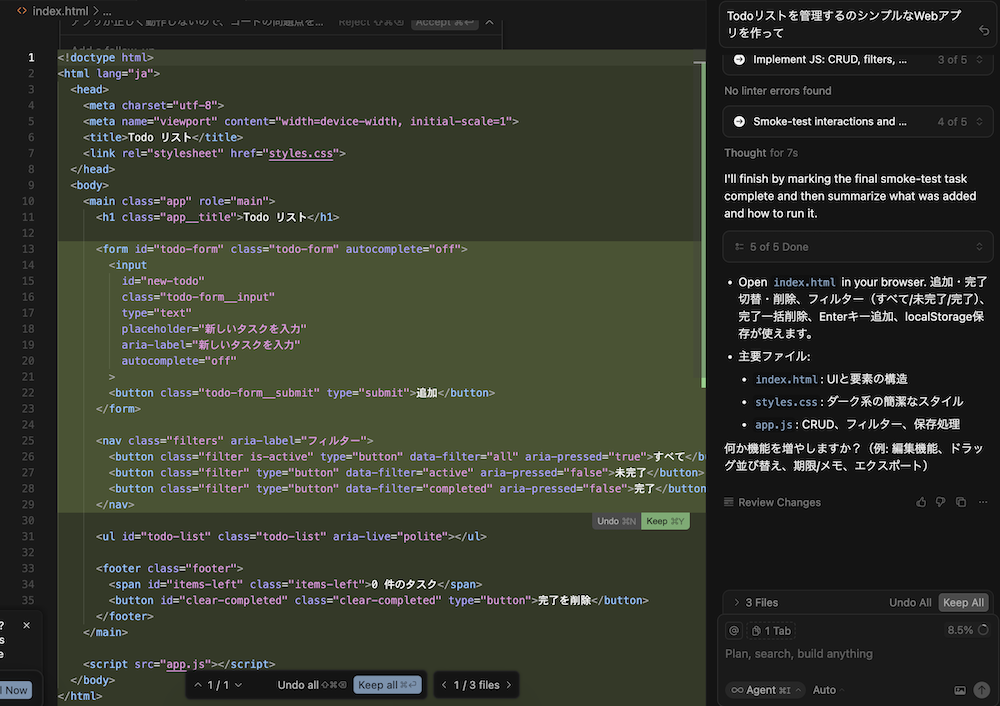Click the index.html file icon in breadcrumb
This screenshot has height=706, width=1000.
(x=22, y=11)
